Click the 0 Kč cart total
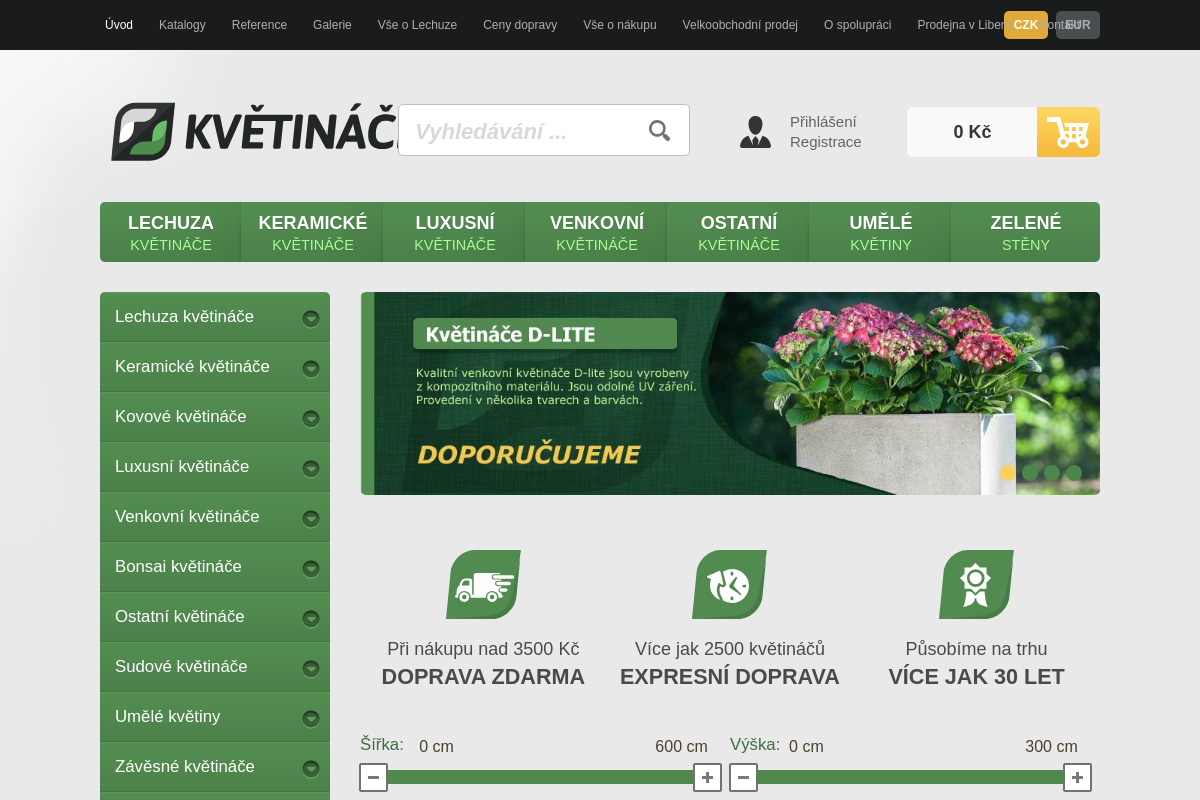 click(972, 132)
